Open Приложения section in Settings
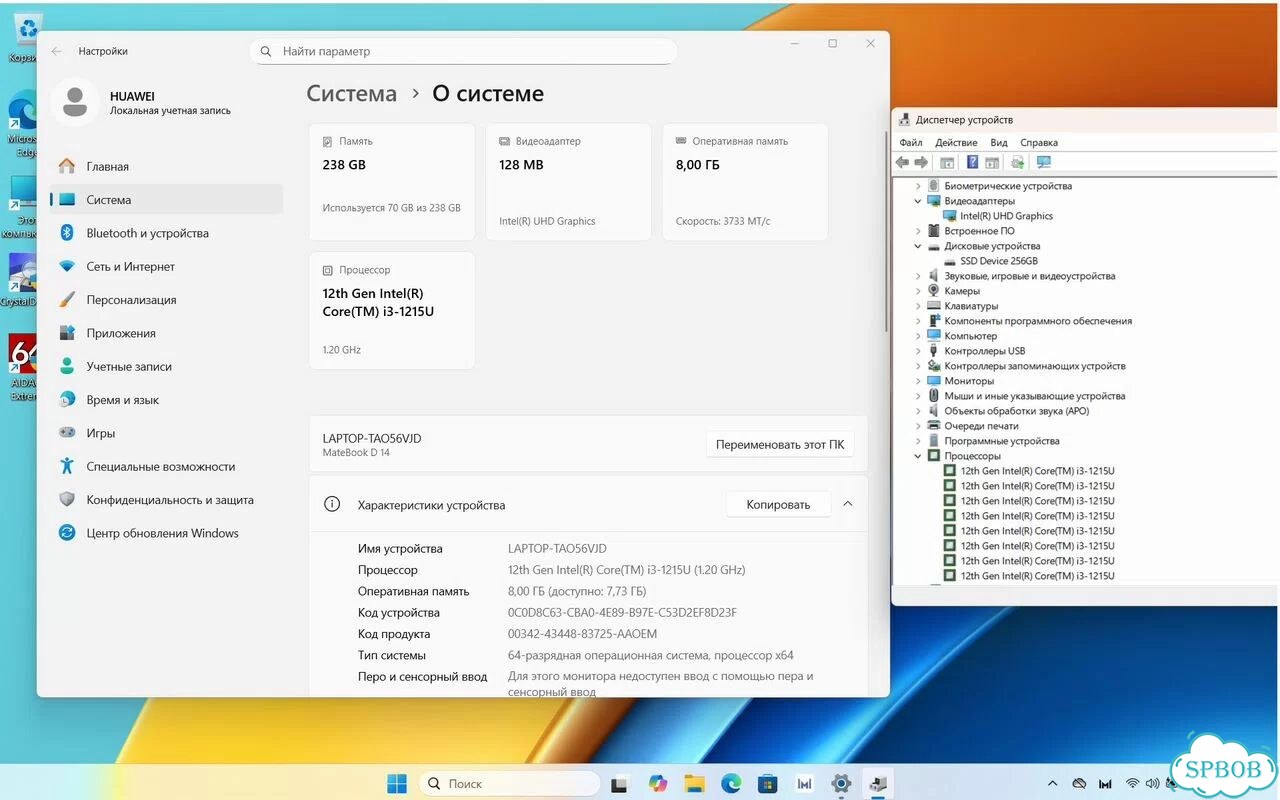The height and width of the screenshot is (800, 1280). (x=166, y=333)
